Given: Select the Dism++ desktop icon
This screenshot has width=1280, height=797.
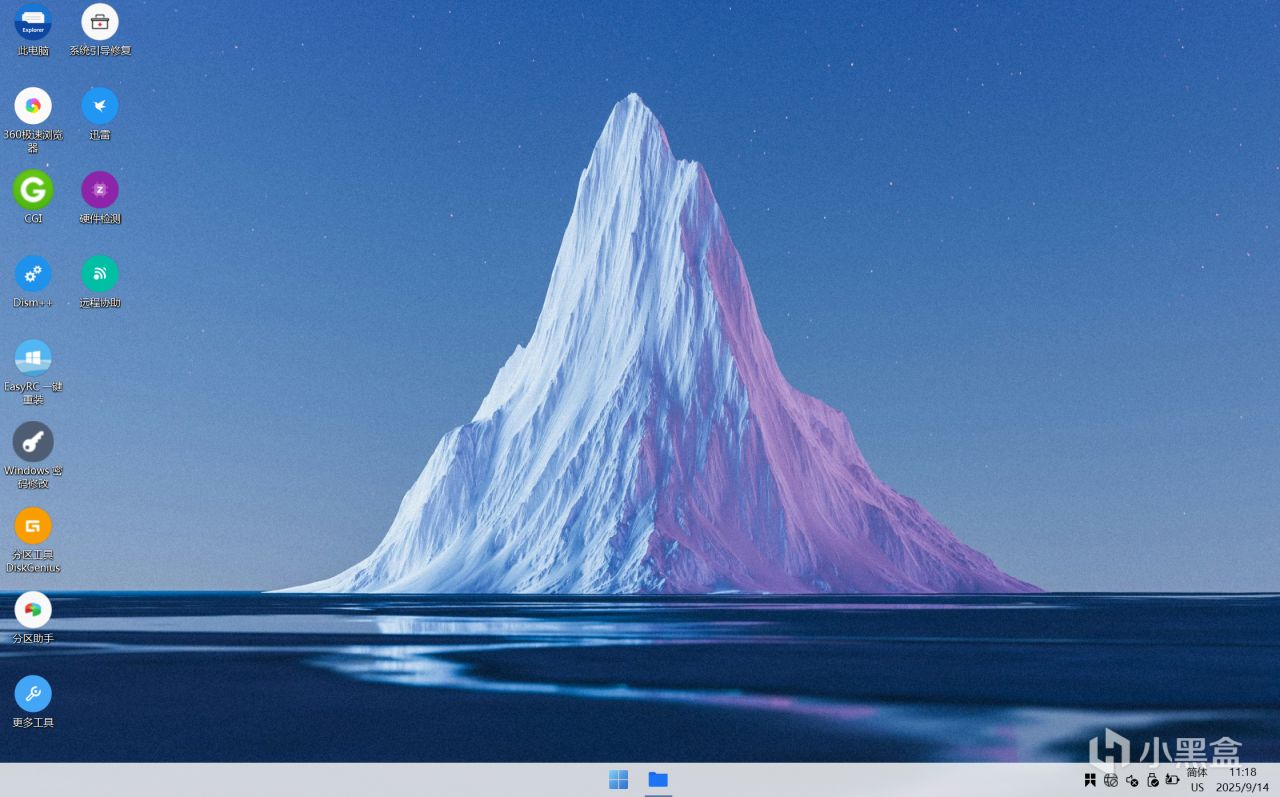Looking at the screenshot, I should pos(33,282).
